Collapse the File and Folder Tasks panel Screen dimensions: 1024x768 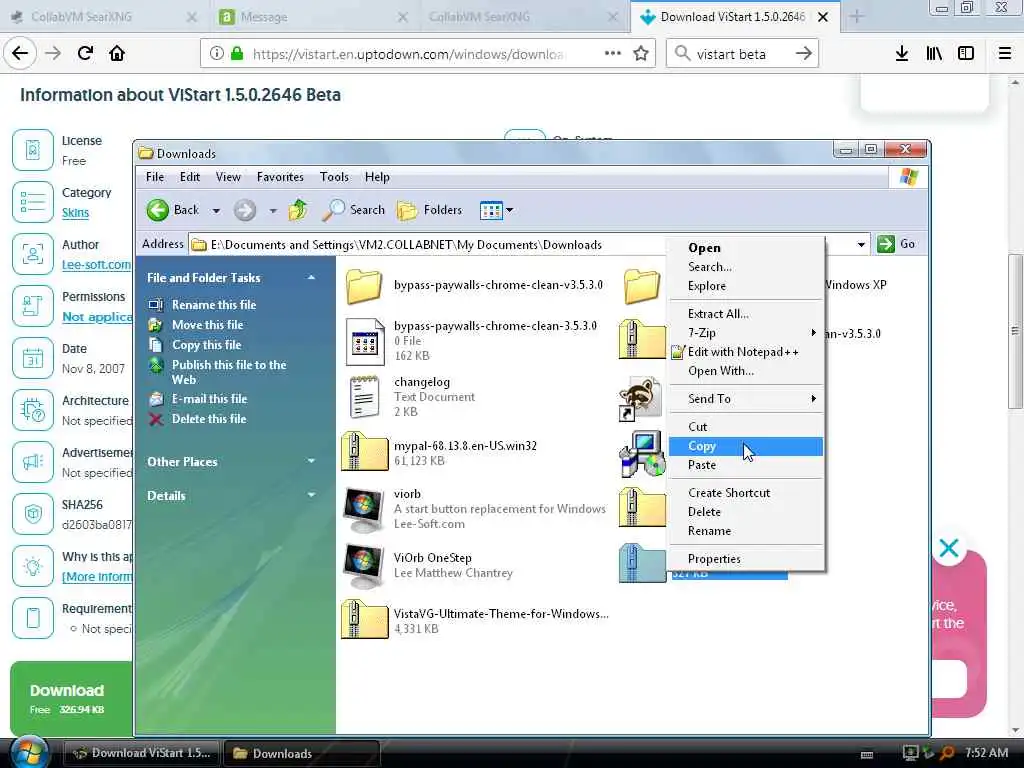312,278
